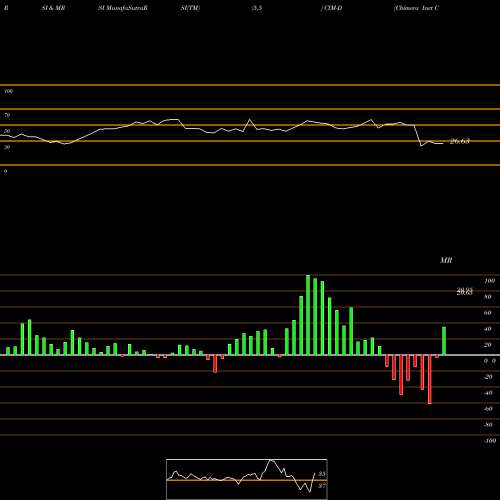Click the RSI '70' axis label

click(x=7, y=115)
